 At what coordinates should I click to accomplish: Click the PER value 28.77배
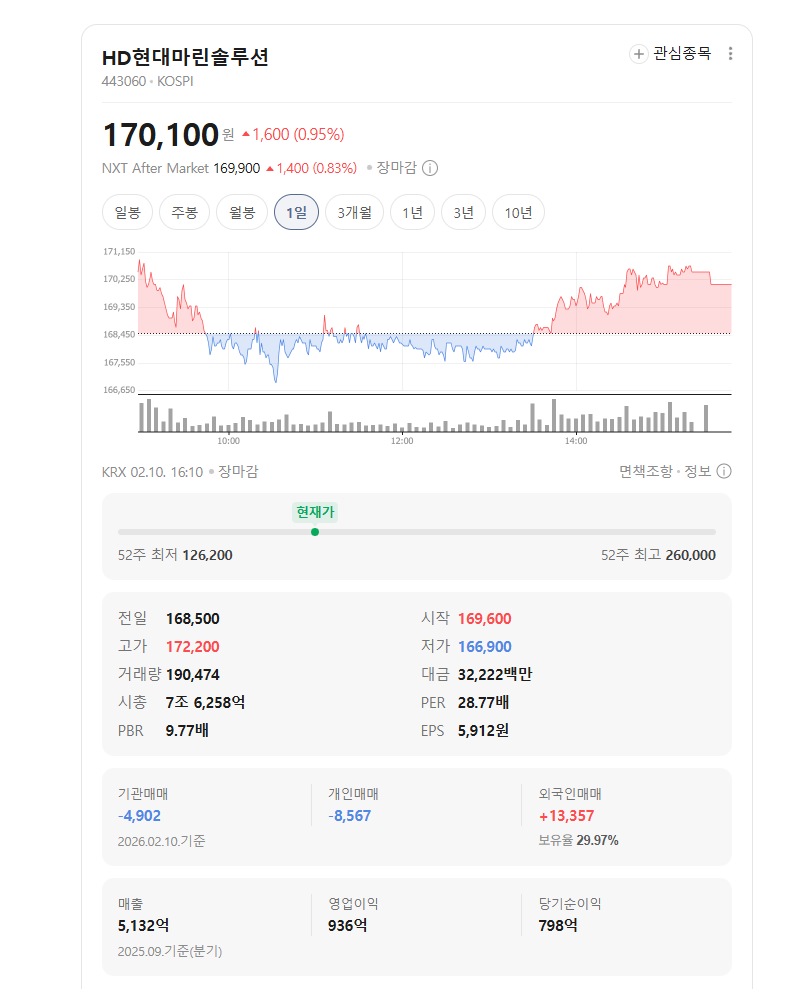click(x=483, y=703)
